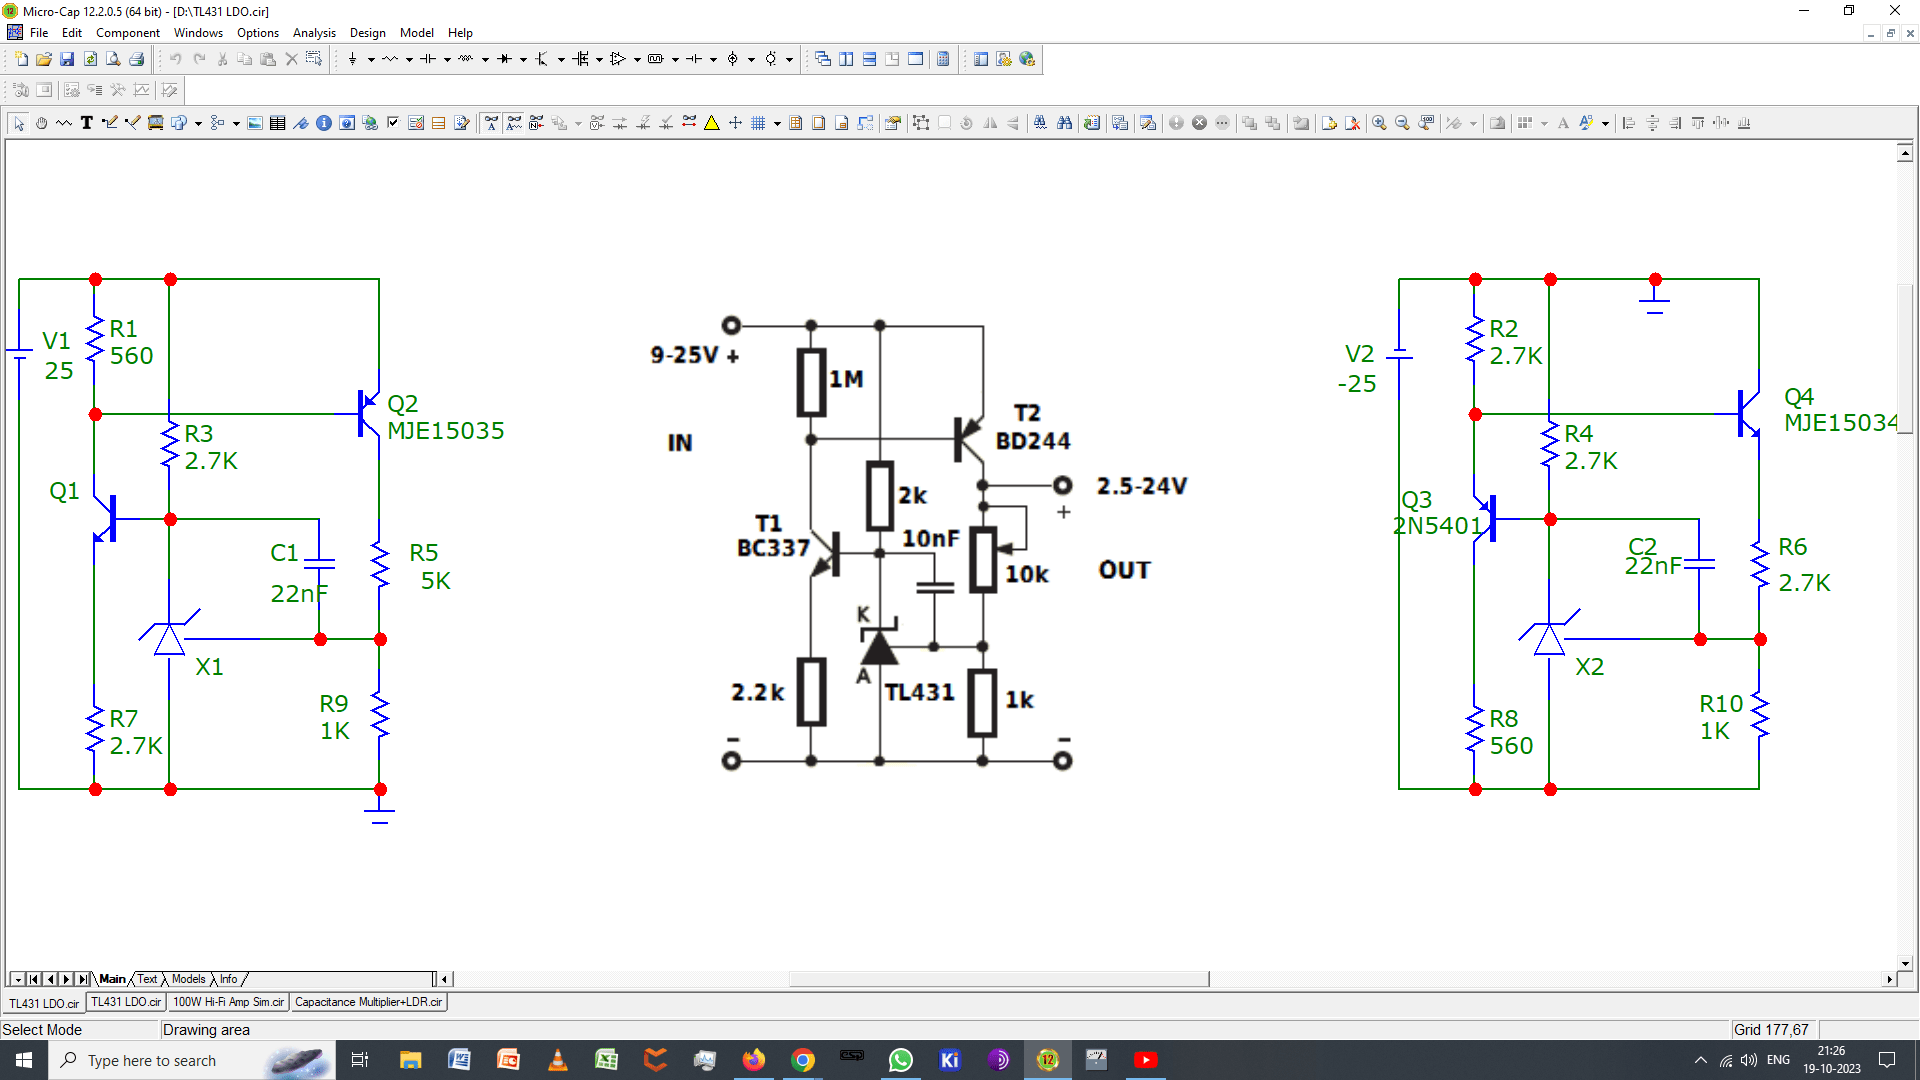
Task: Open the Design menu
Action: (x=367, y=33)
